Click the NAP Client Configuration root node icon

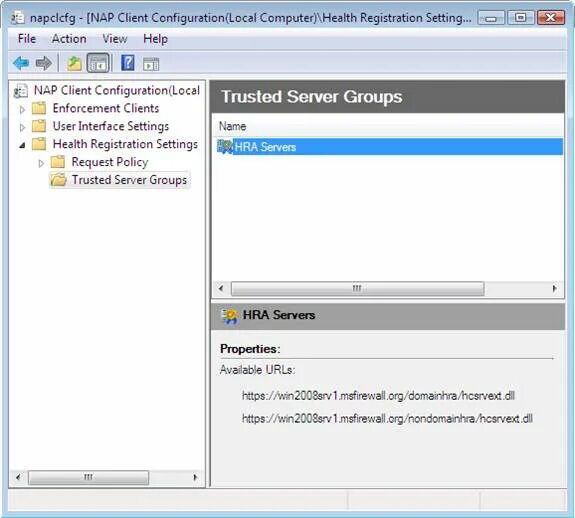[x=21, y=91]
